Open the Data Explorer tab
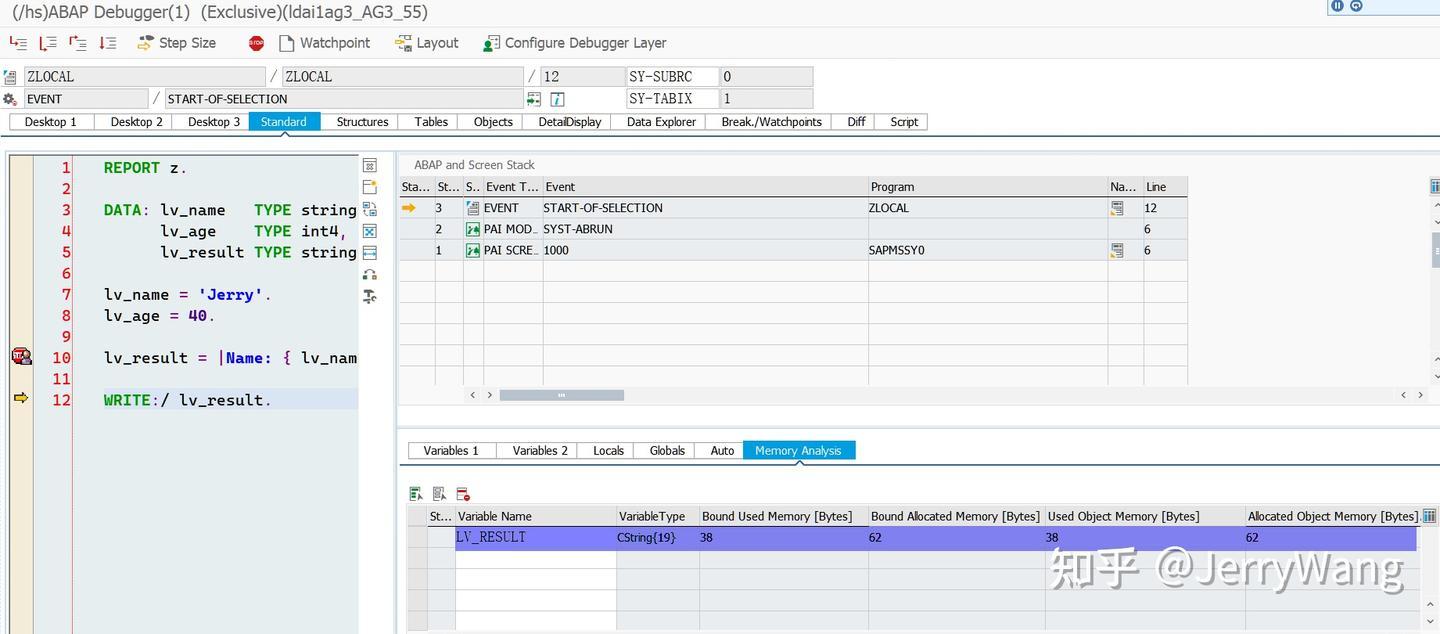Screen dimensions: 1440x634 [661, 122]
